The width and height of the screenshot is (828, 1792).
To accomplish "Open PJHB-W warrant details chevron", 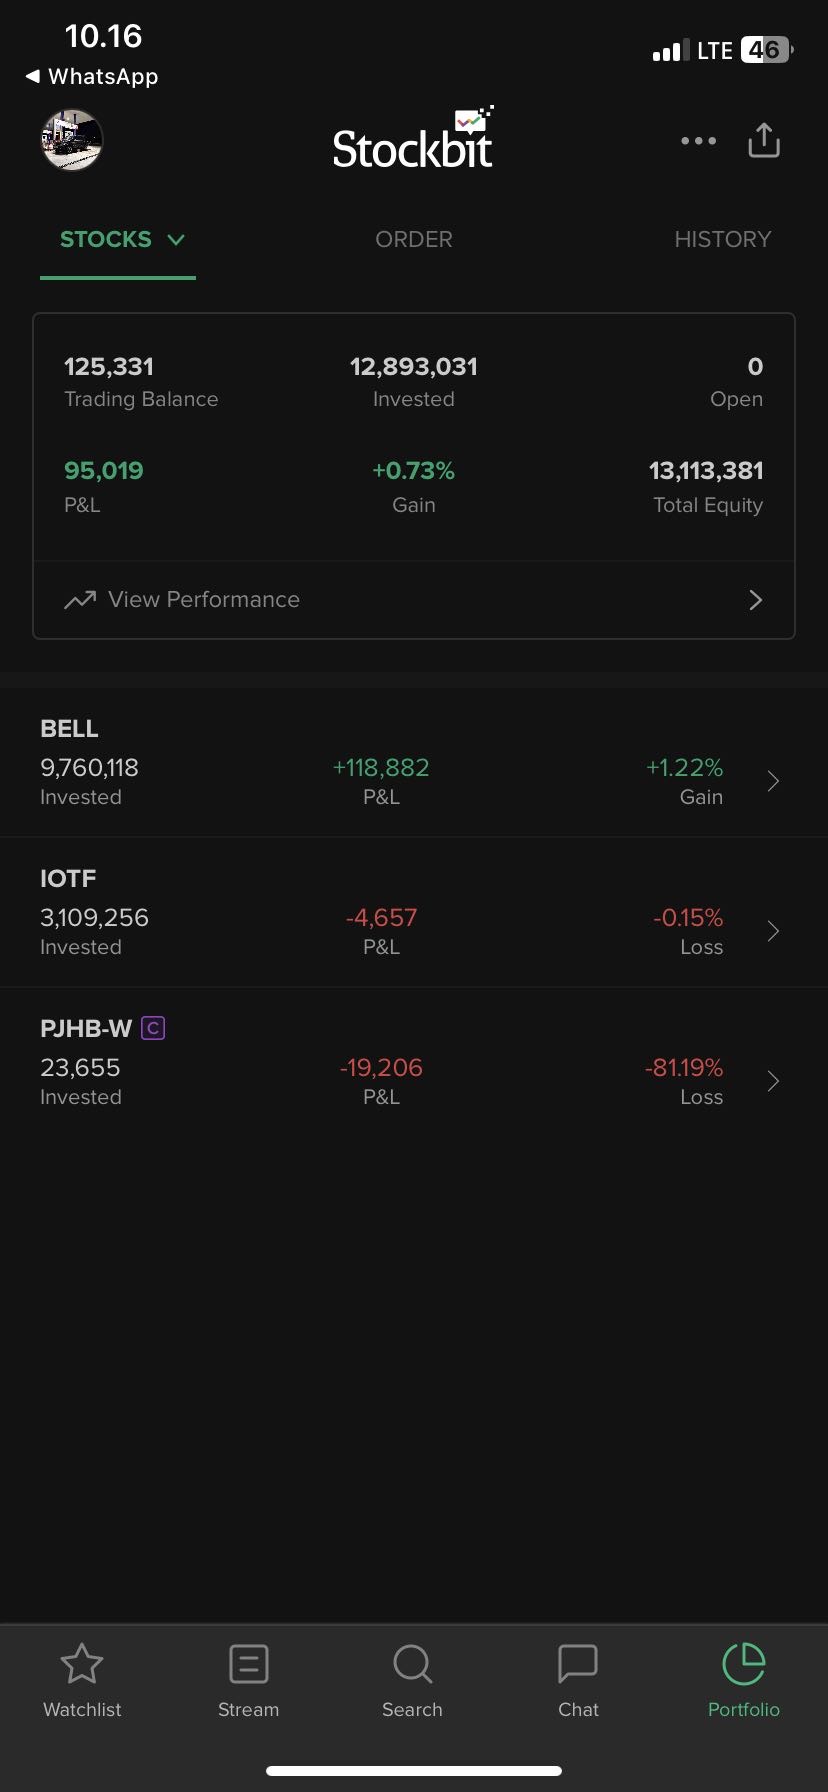I will pos(773,1081).
